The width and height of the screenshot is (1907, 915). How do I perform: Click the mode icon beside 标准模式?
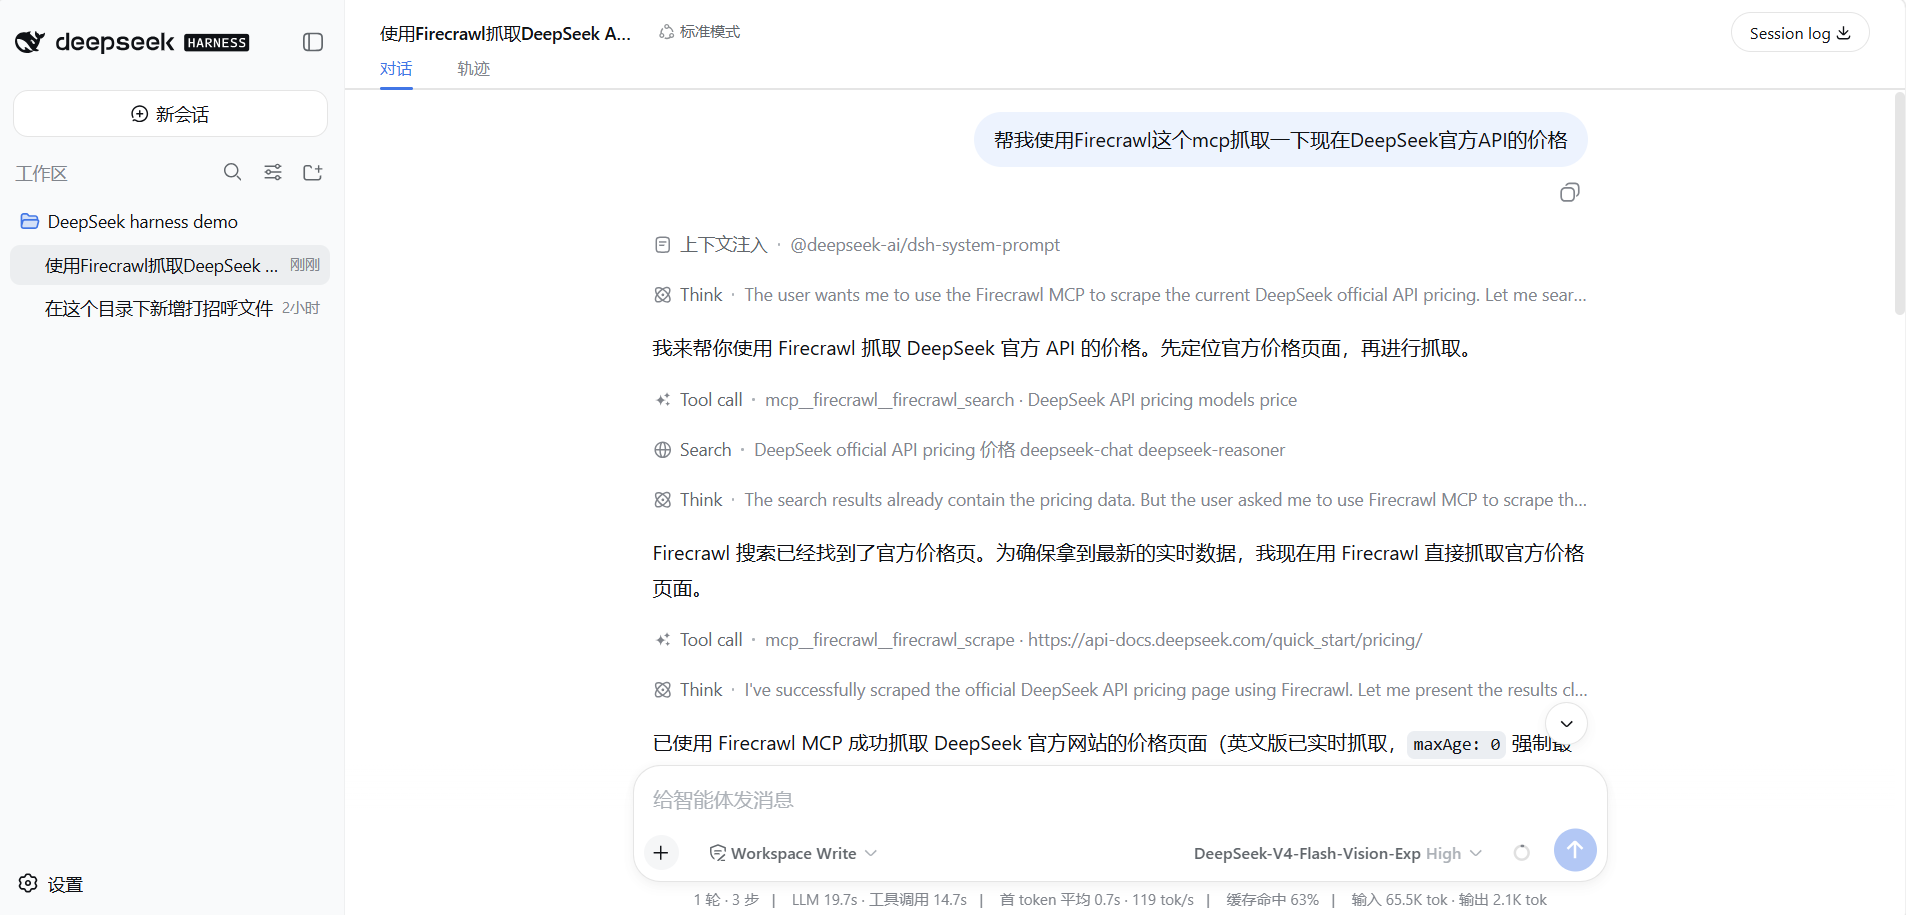point(666,32)
